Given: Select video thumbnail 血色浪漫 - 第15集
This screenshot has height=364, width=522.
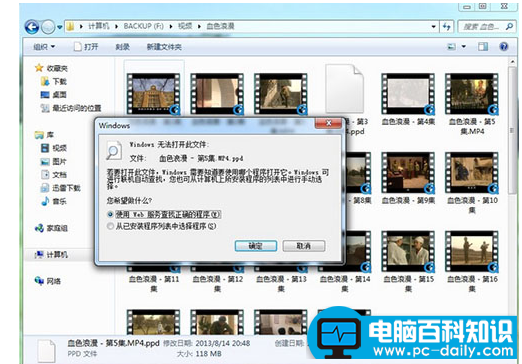Looking at the screenshot, I should 408,252.
